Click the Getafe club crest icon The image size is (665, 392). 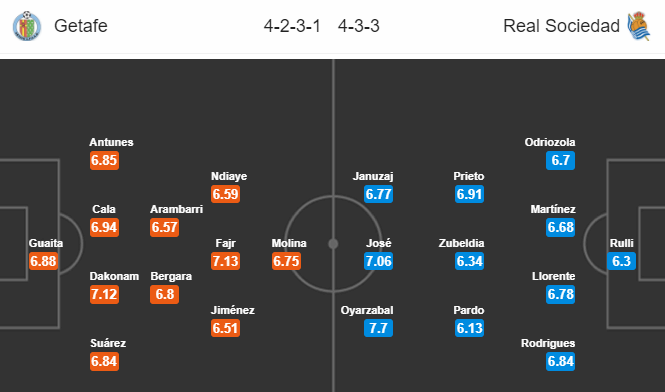coord(27,26)
